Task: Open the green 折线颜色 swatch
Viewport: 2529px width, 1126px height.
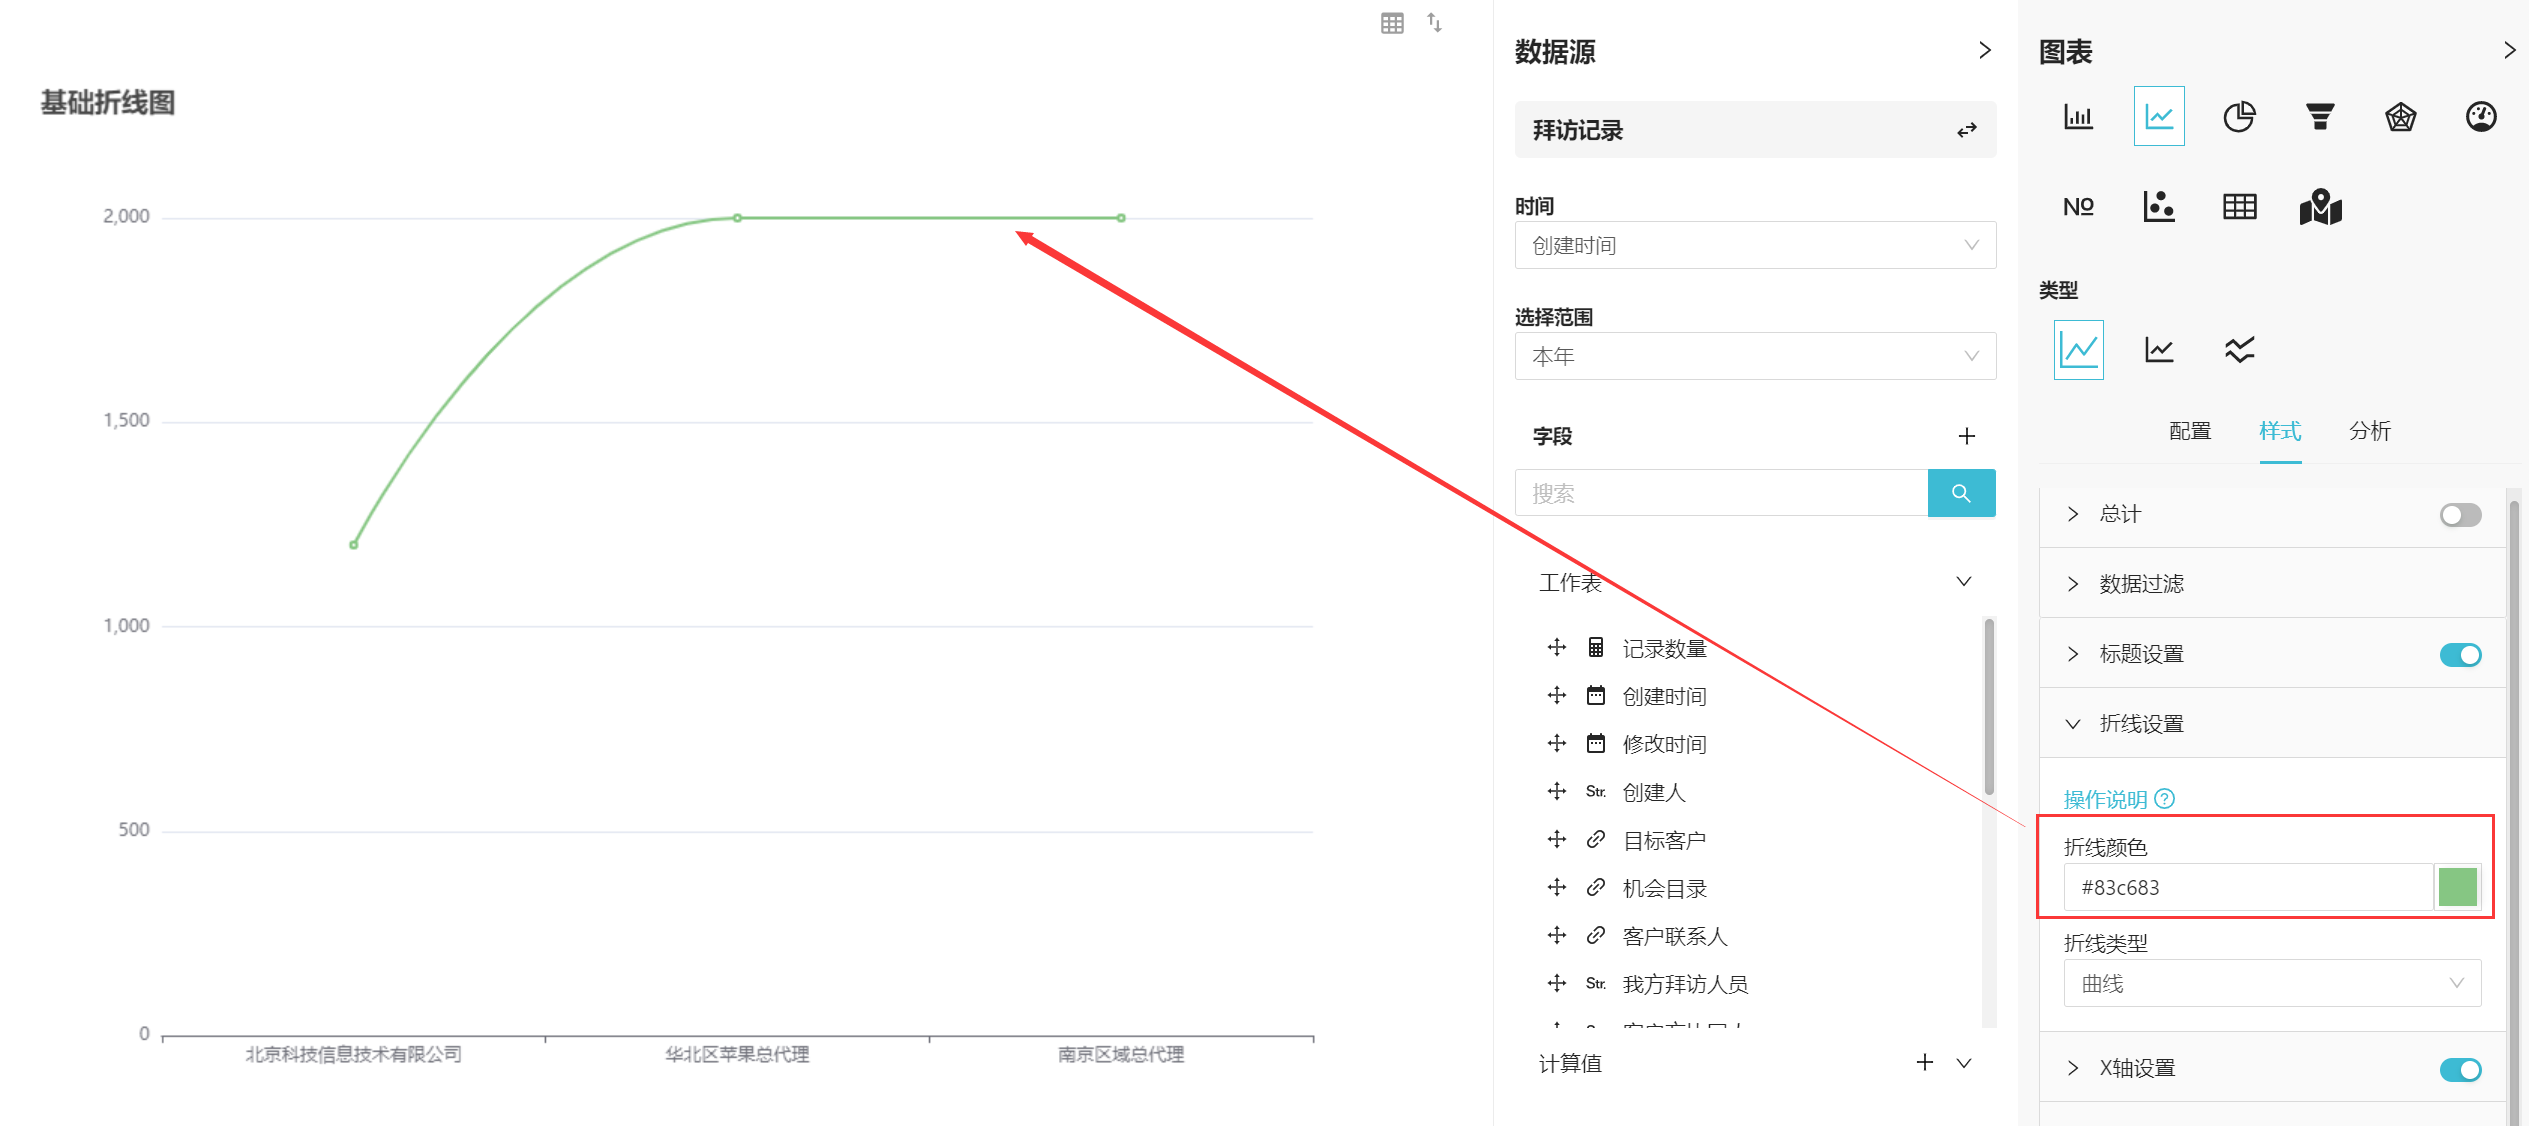Action: (2456, 887)
